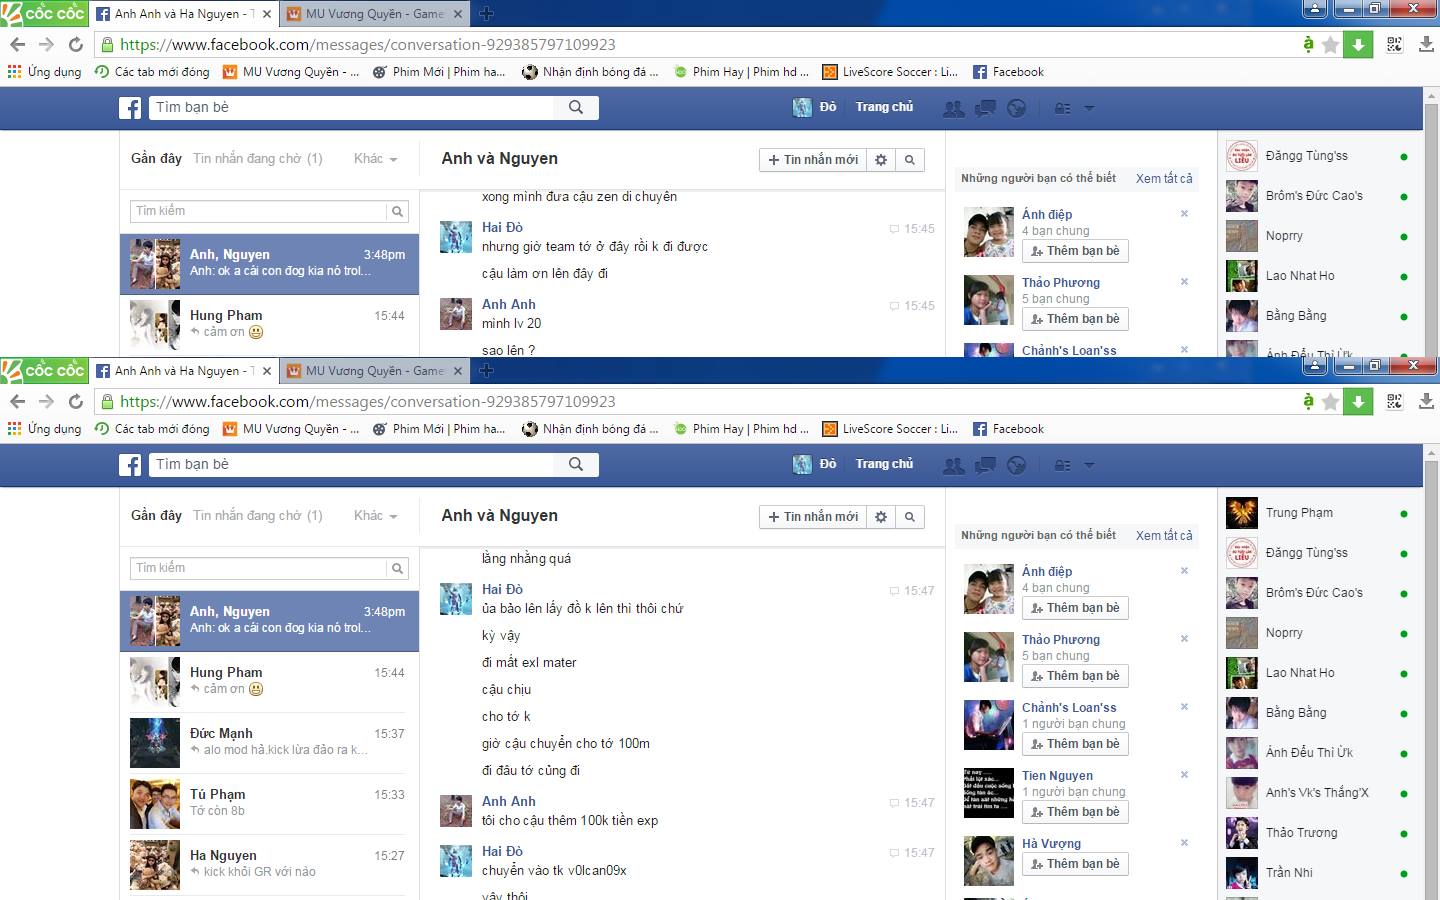Screen dimensions: 1440x900
Task: Open the Xem tất cả link in lower window
Action: (1164, 536)
